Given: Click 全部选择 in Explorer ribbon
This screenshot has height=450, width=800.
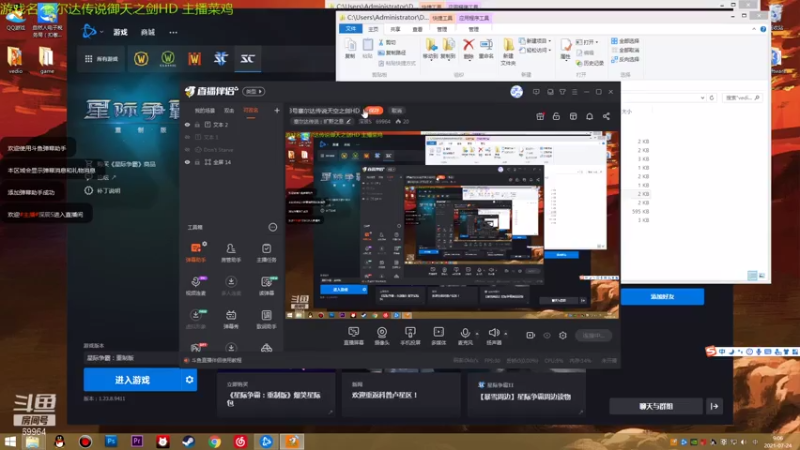Looking at the screenshot, I should 626,41.
